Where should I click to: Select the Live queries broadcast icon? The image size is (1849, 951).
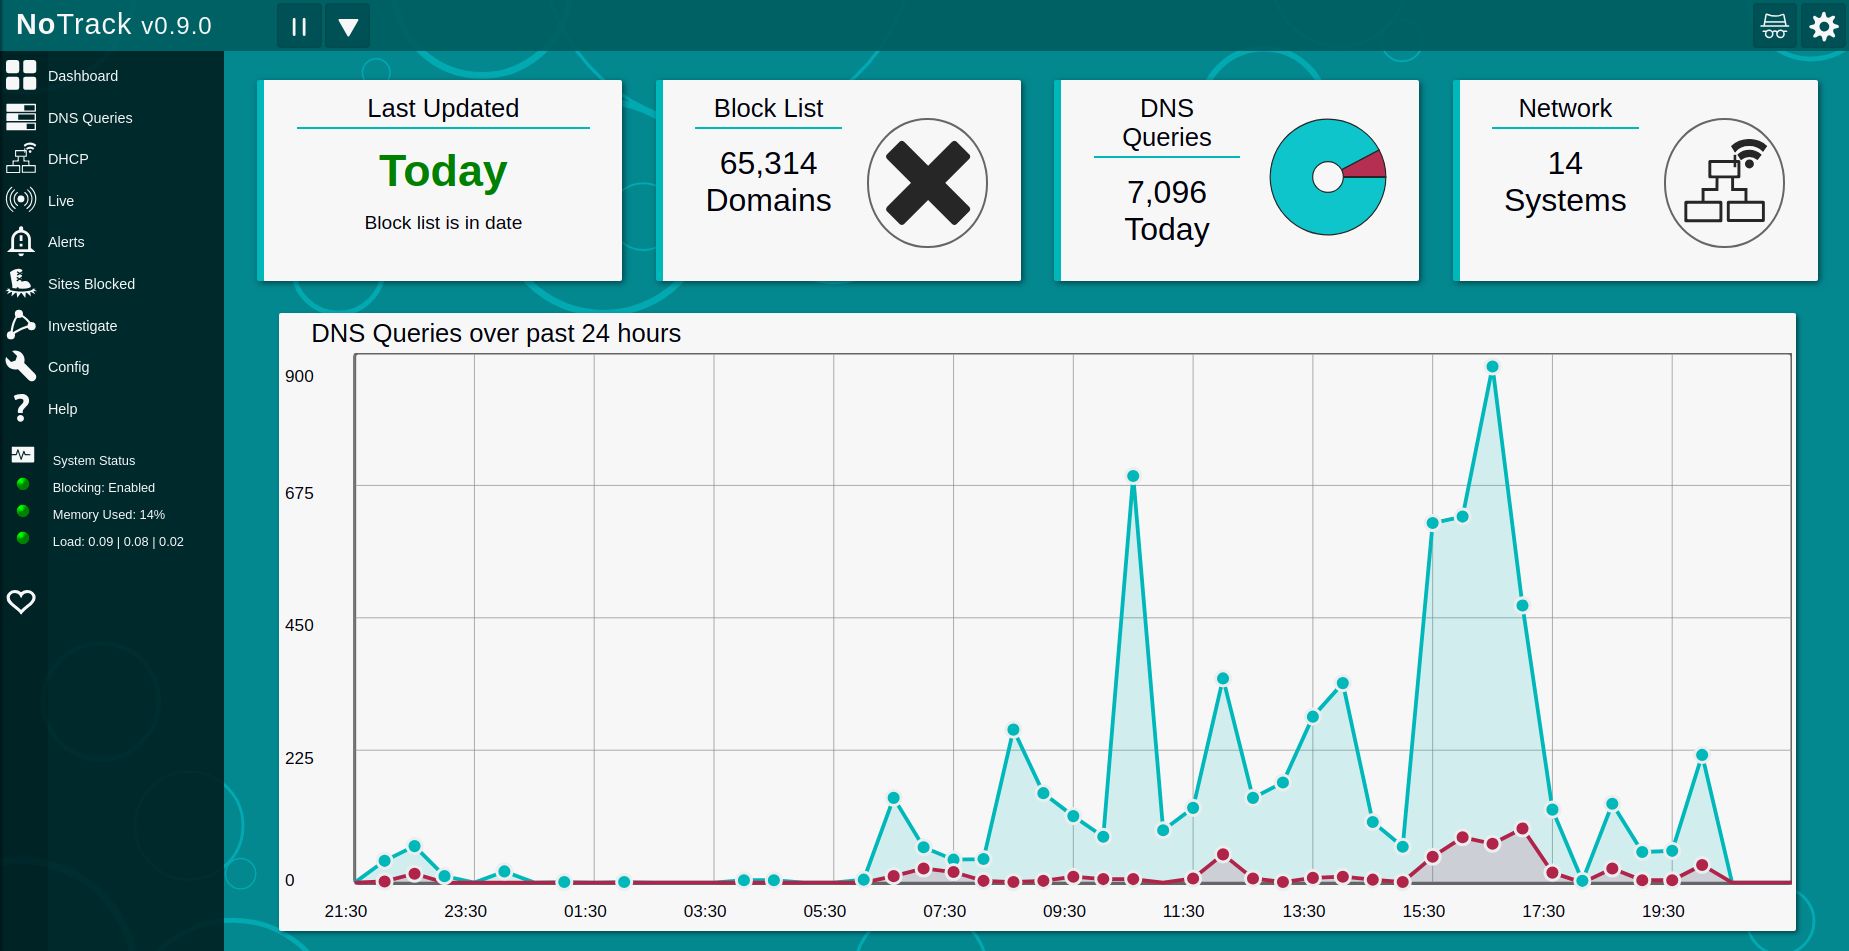coord(21,200)
